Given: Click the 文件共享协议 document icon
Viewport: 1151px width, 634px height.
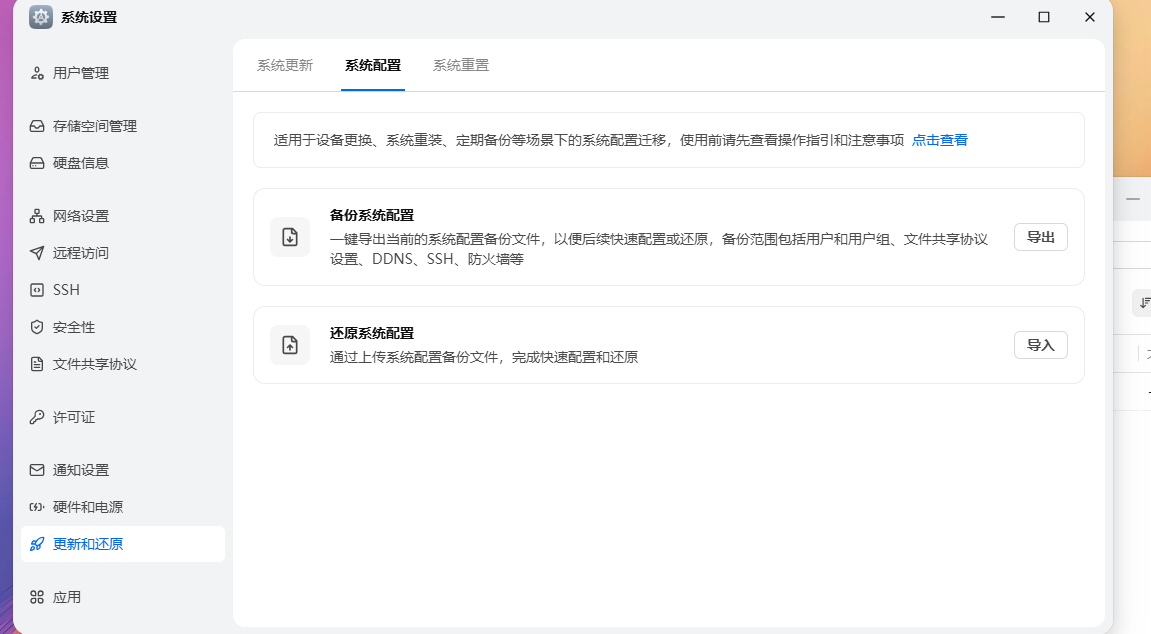Looking at the screenshot, I should point(37,364).
